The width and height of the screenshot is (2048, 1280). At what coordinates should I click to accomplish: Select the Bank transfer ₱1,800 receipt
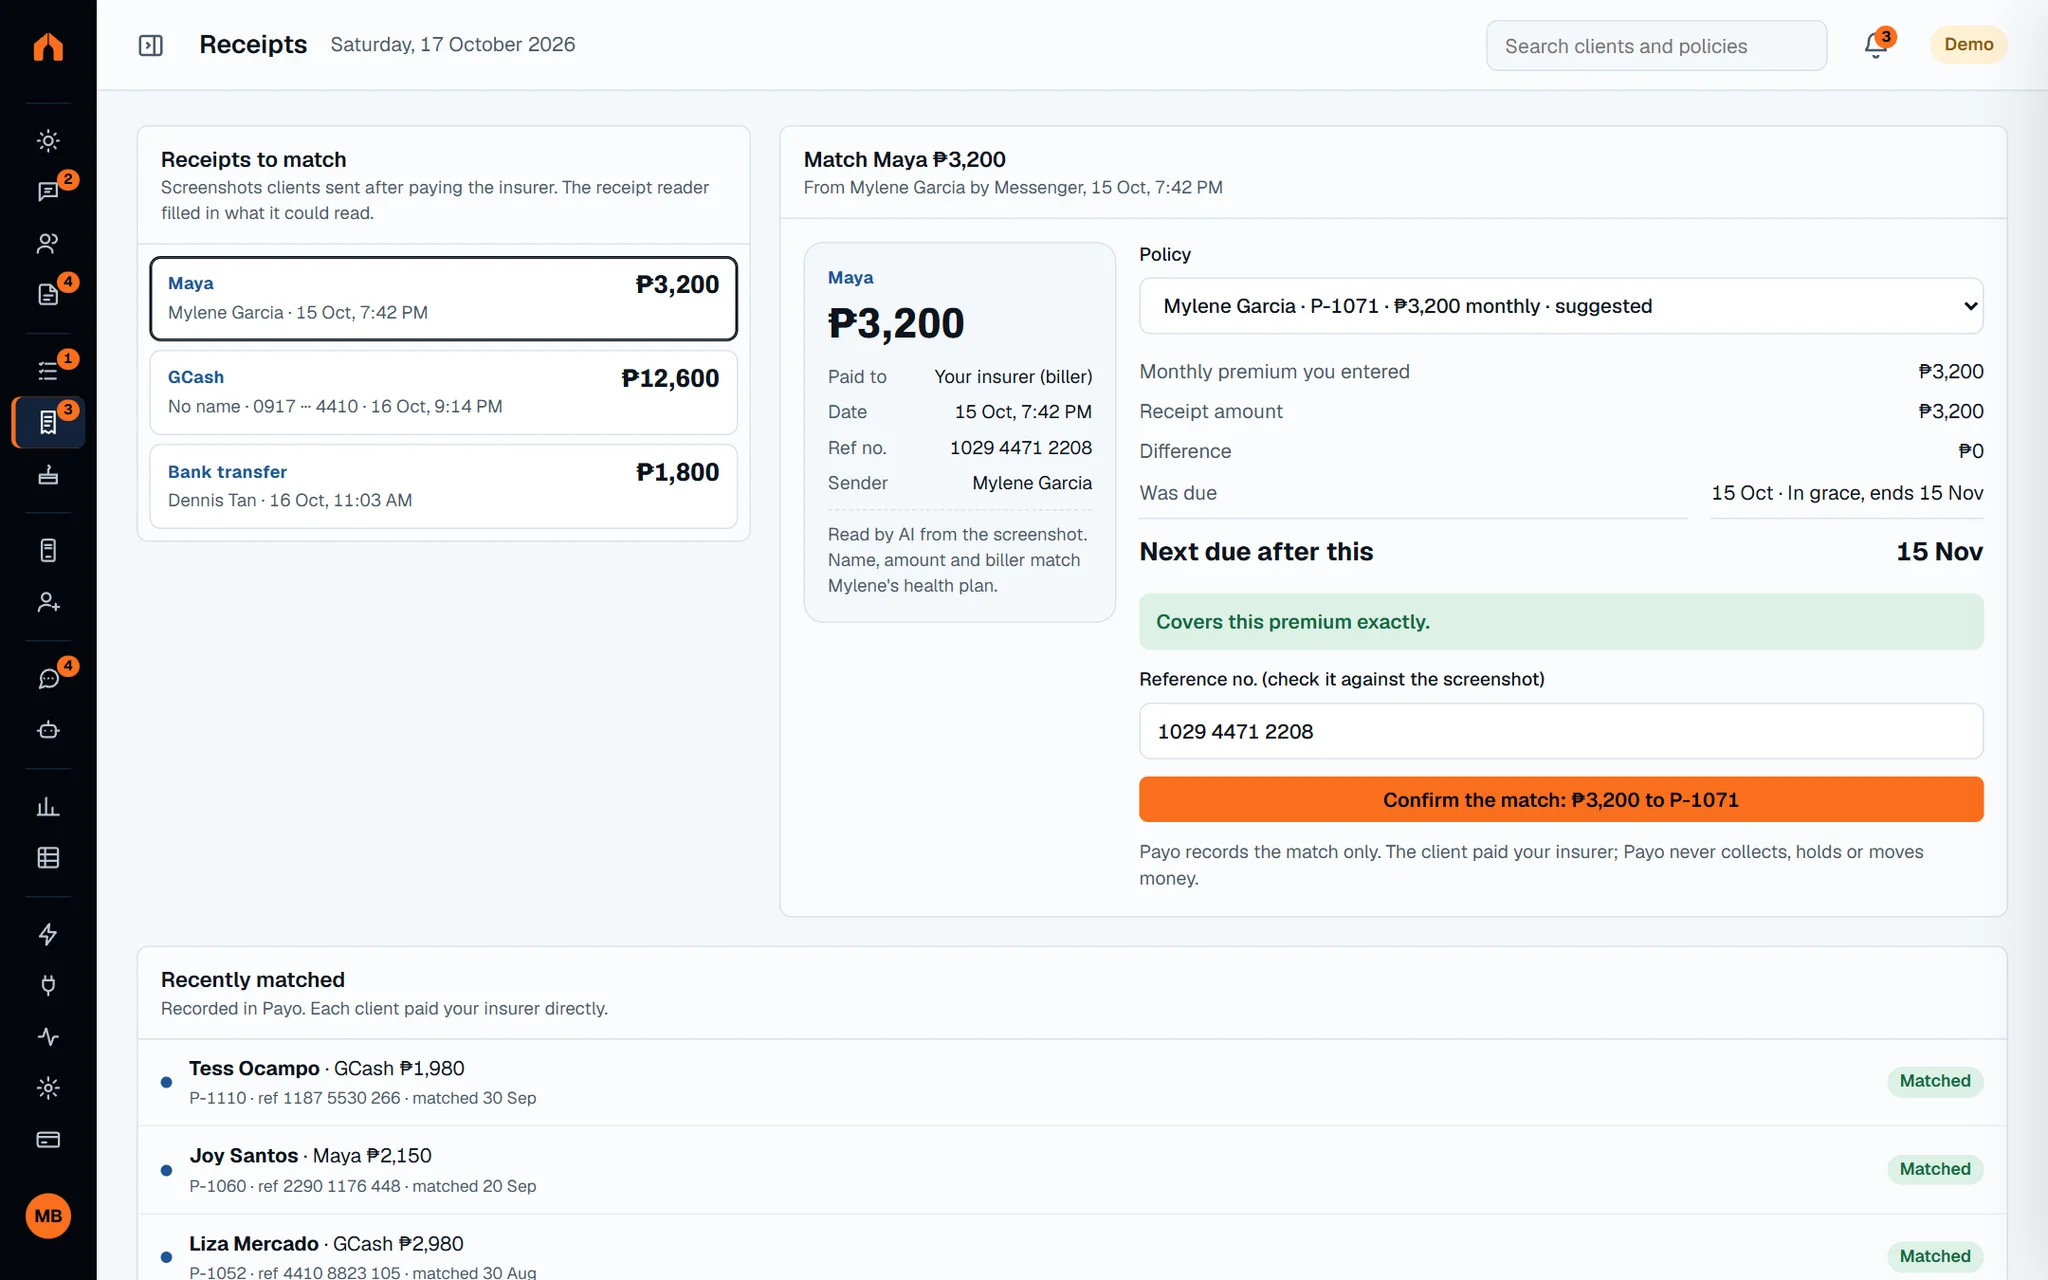(443, 486)
